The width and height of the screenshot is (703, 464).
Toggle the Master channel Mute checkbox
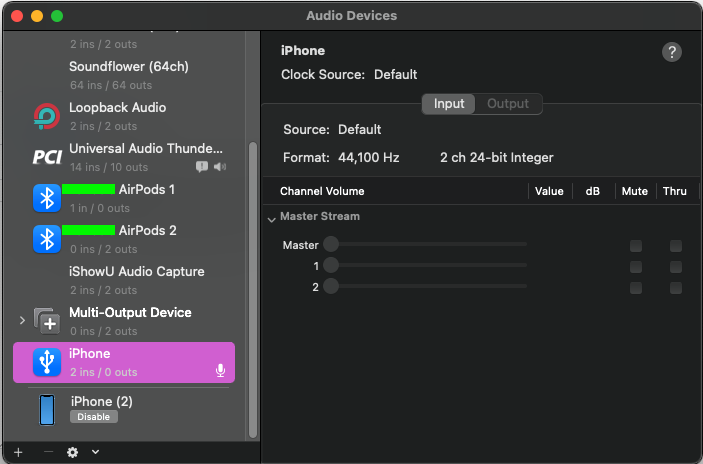(x=635, y=246)
